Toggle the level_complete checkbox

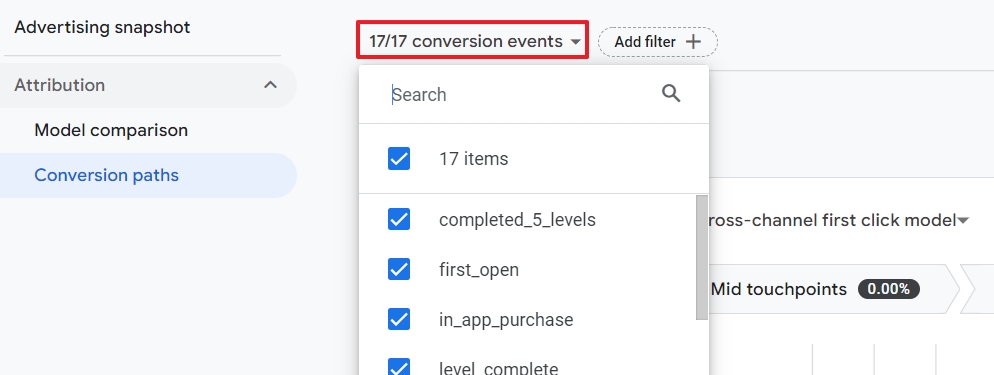coord(399,367)
